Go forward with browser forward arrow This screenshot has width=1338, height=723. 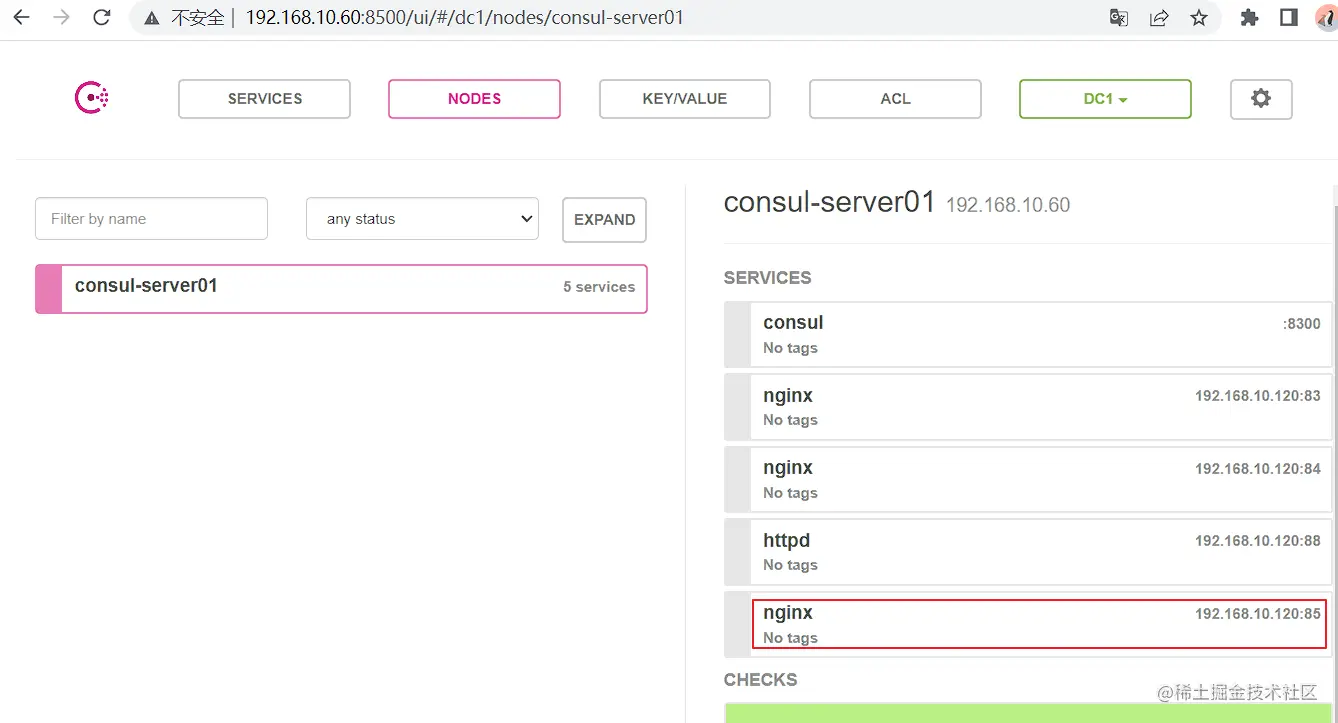point(61,17)
